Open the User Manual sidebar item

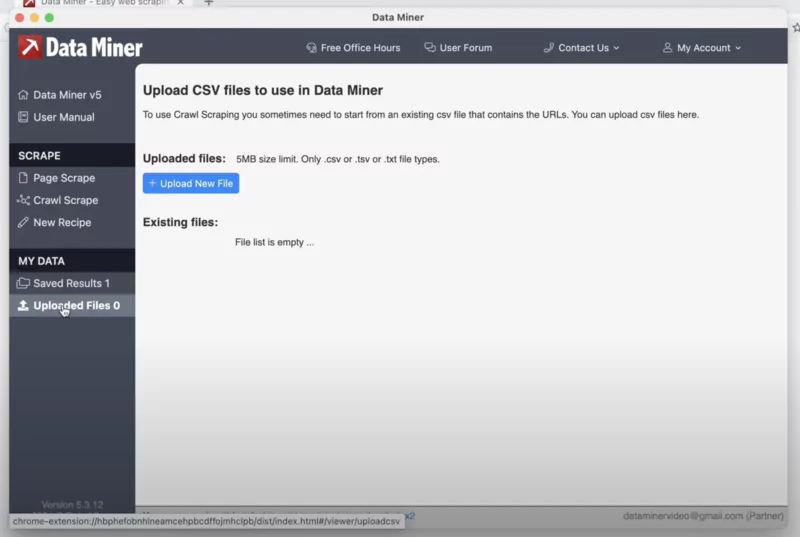pyautogui.click(x=72, y=117)
